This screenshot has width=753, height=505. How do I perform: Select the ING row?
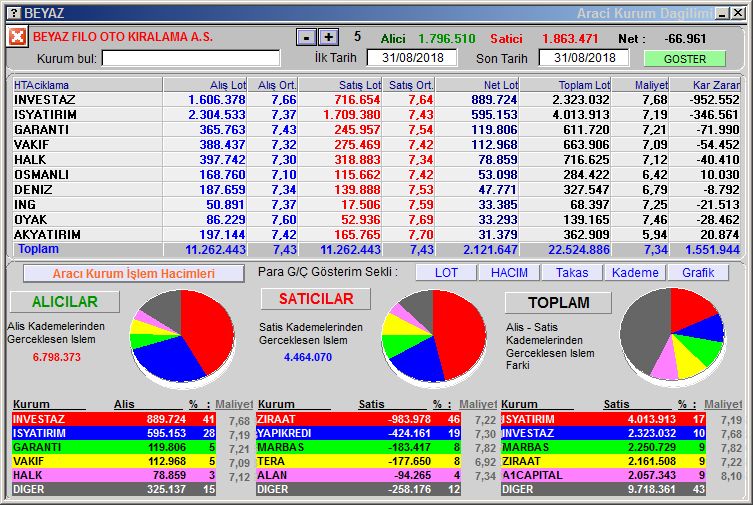[x=376, y=204]
